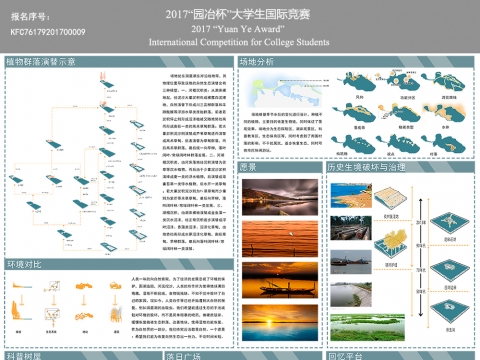This screenshot has width=480, height=360.
Task: Open the concrete embankment shoreline photo
Action: click(351, 295)
